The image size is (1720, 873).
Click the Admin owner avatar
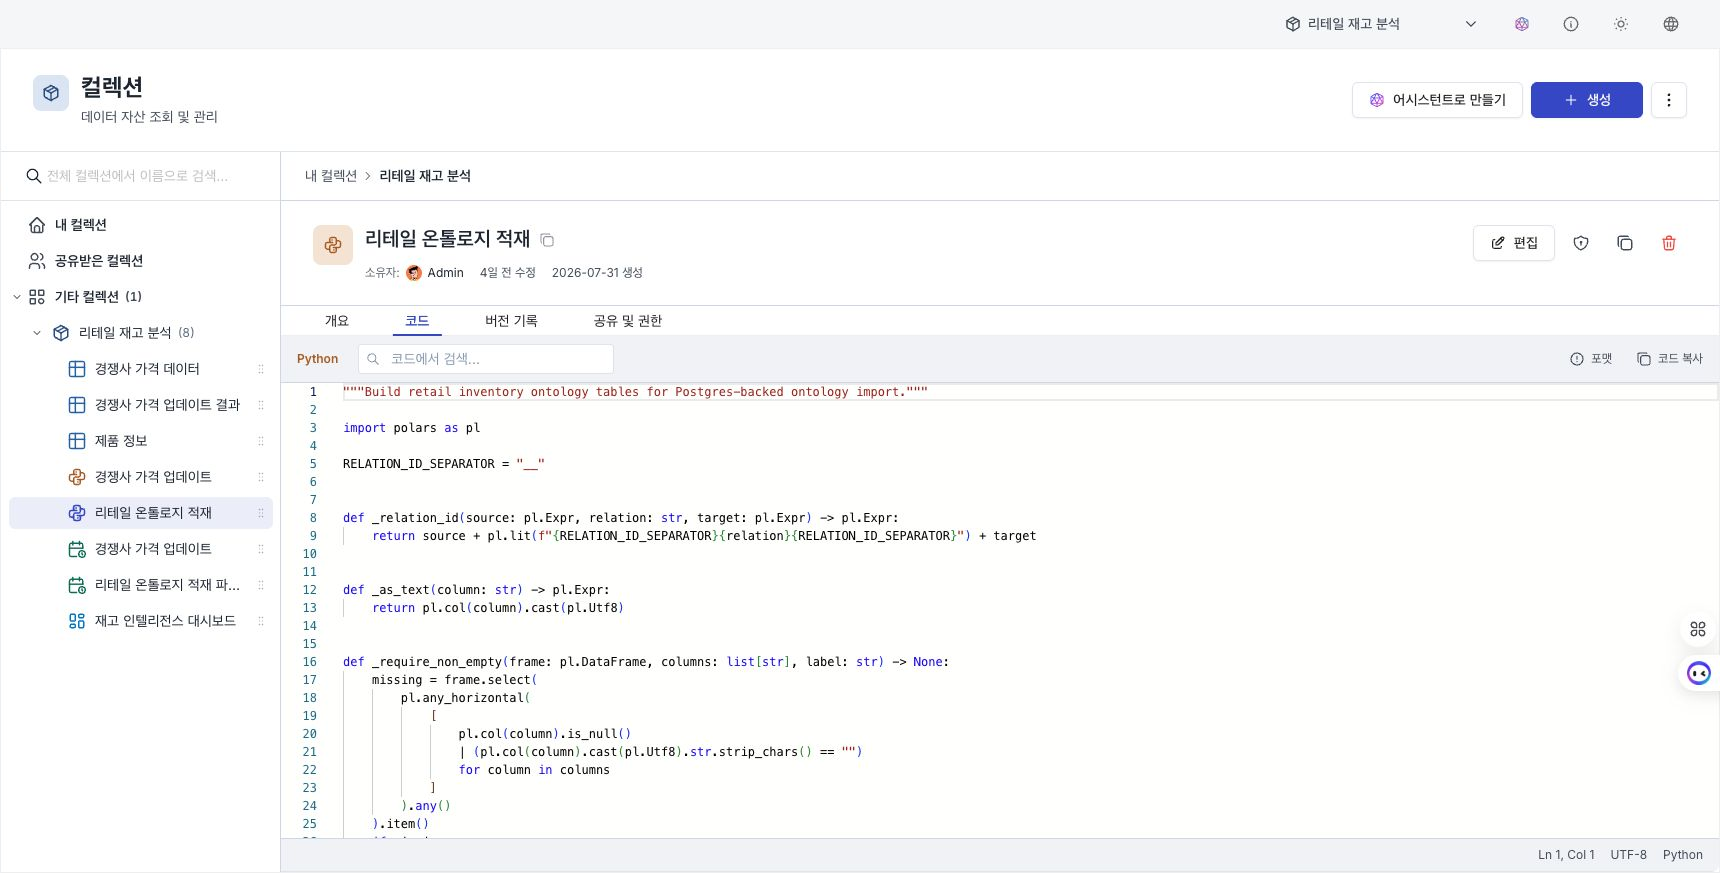click(x=414, y=273)
